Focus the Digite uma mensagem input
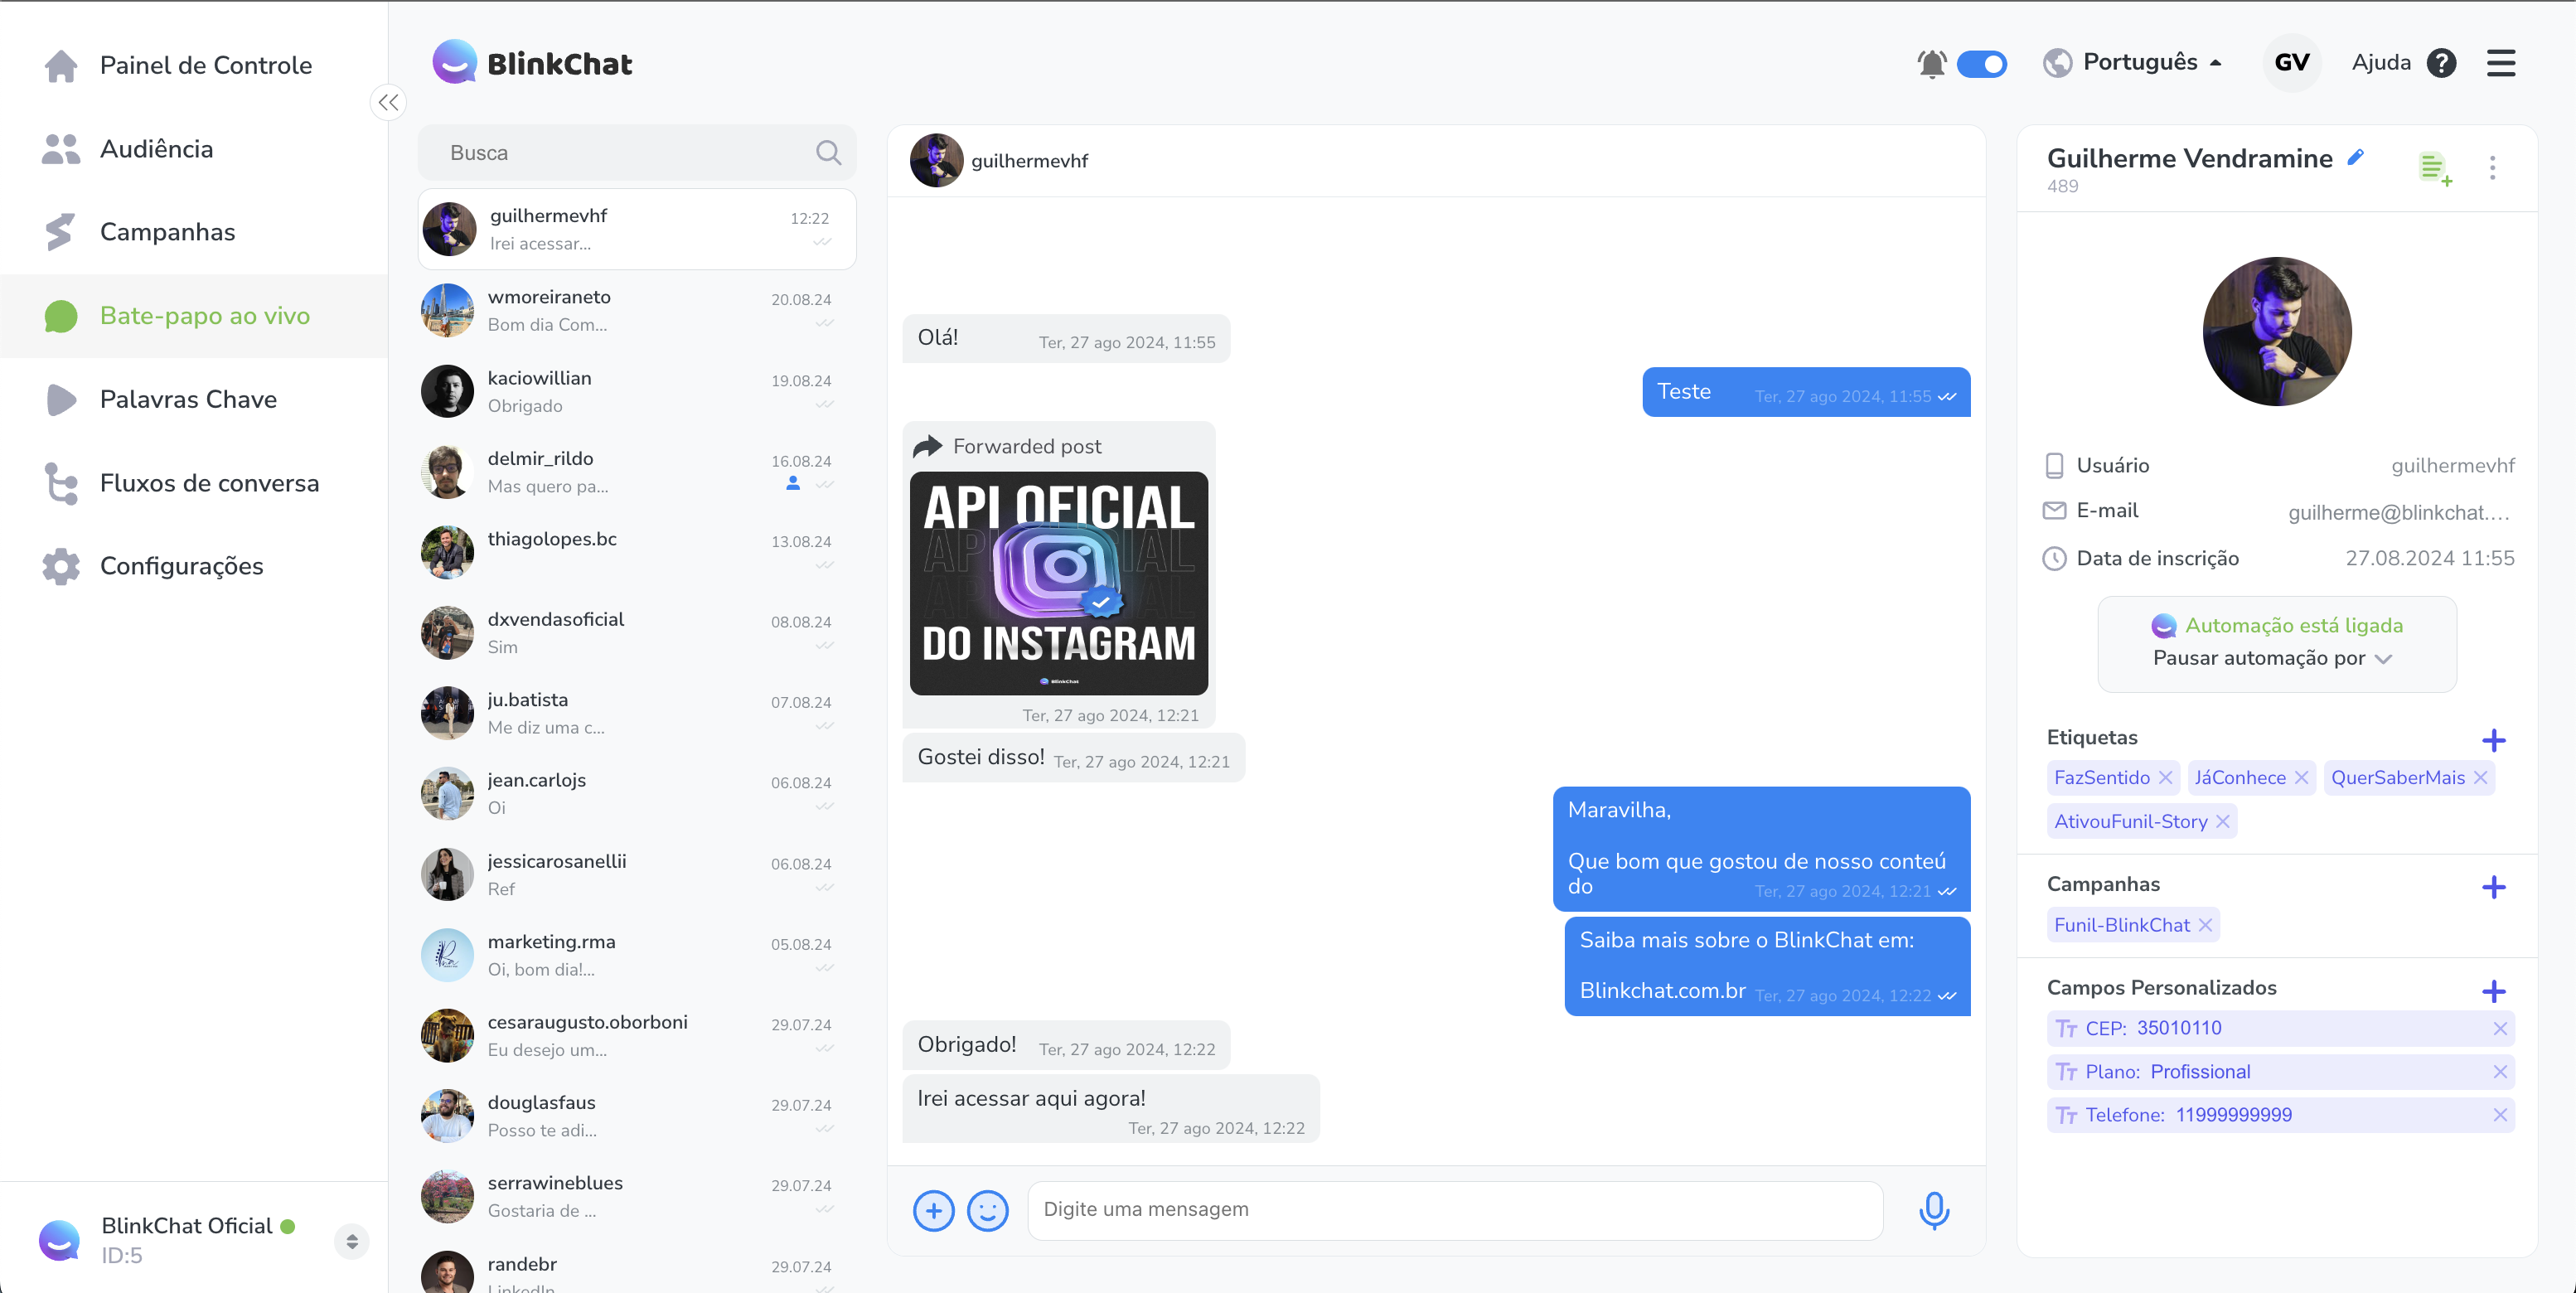This screenshot has height=1293, width=2576. point(1455,1210)
